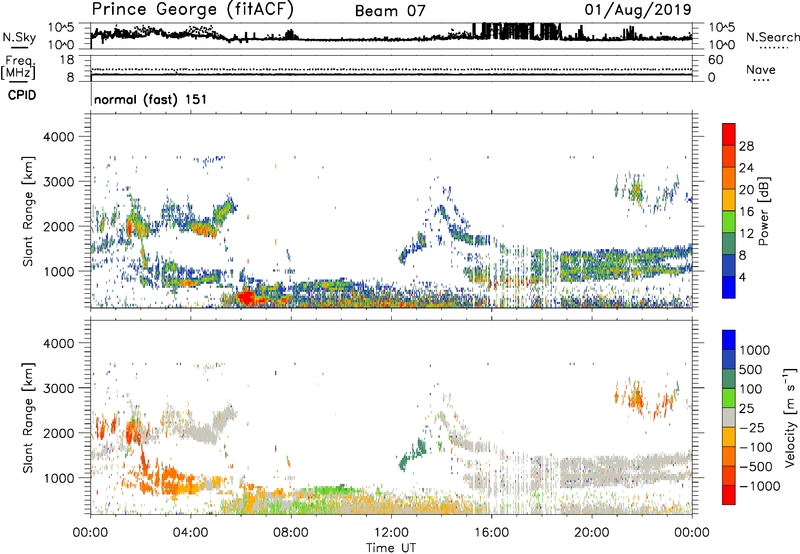Select the red top segment of the Power colorbar
Image resolution: width=800 pixels, height=554 pixels.
click(729, 134)
